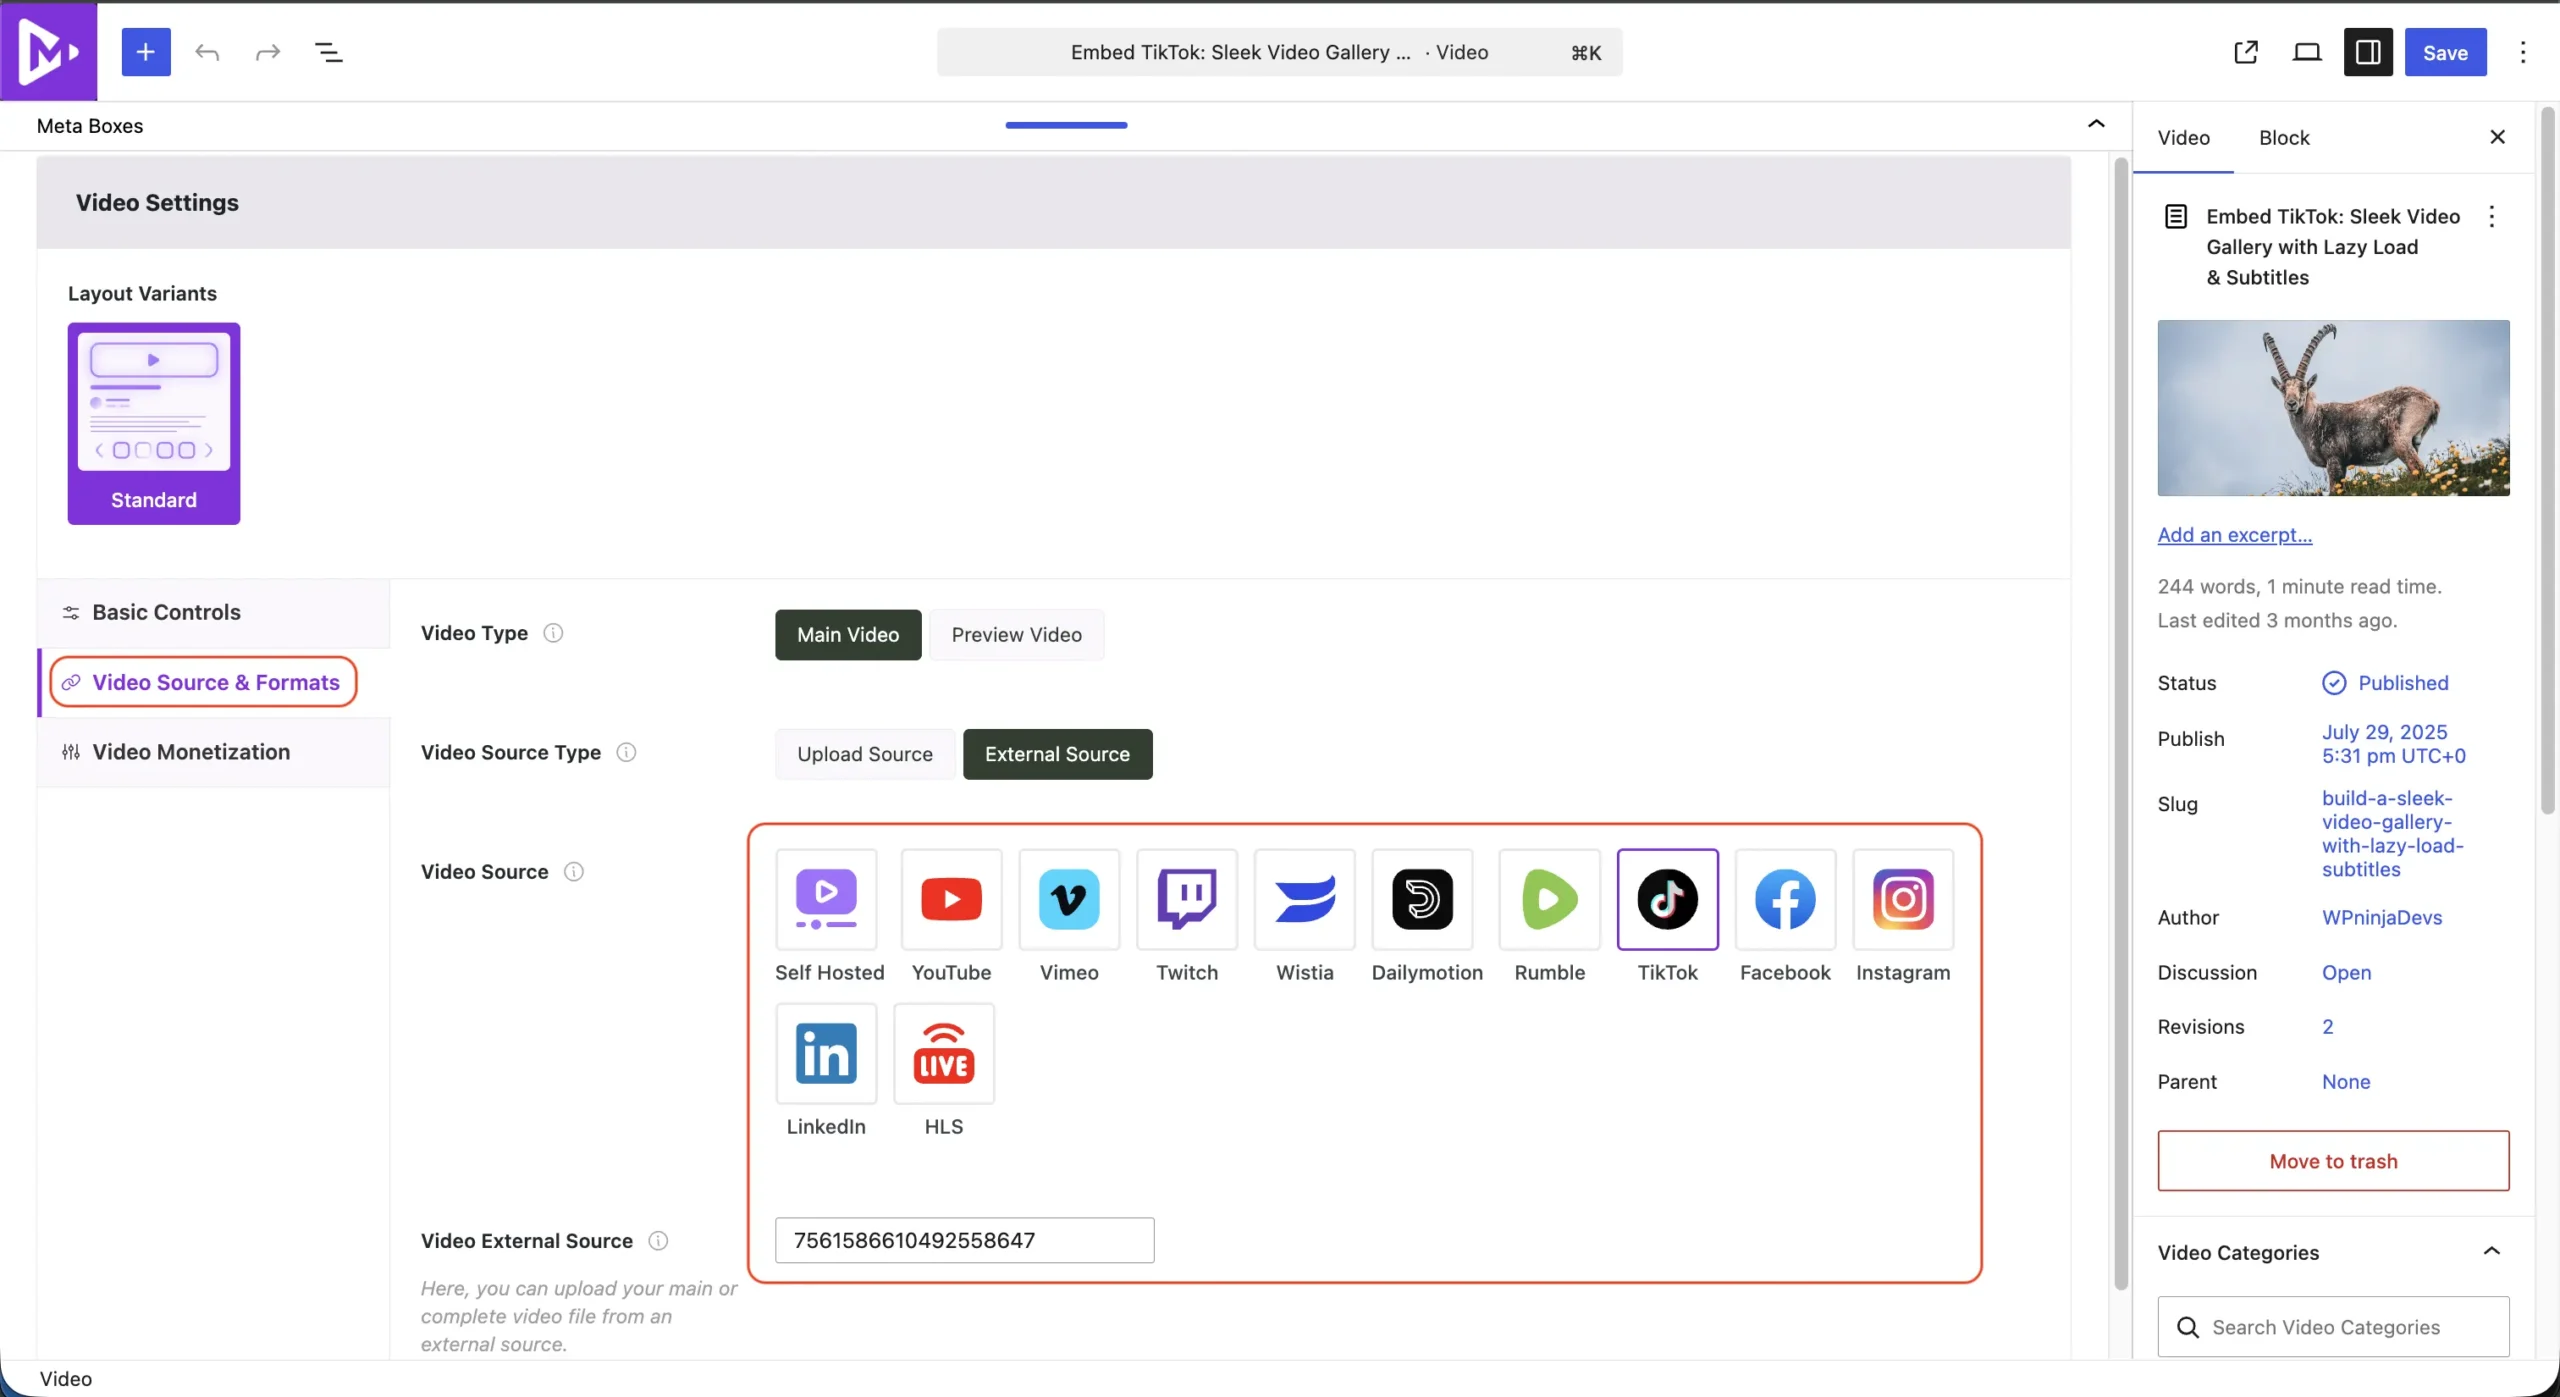Move the post to trash
Image resolution: width=2560 pixels, height=1397 pixels.
tap(2333, 1161)
